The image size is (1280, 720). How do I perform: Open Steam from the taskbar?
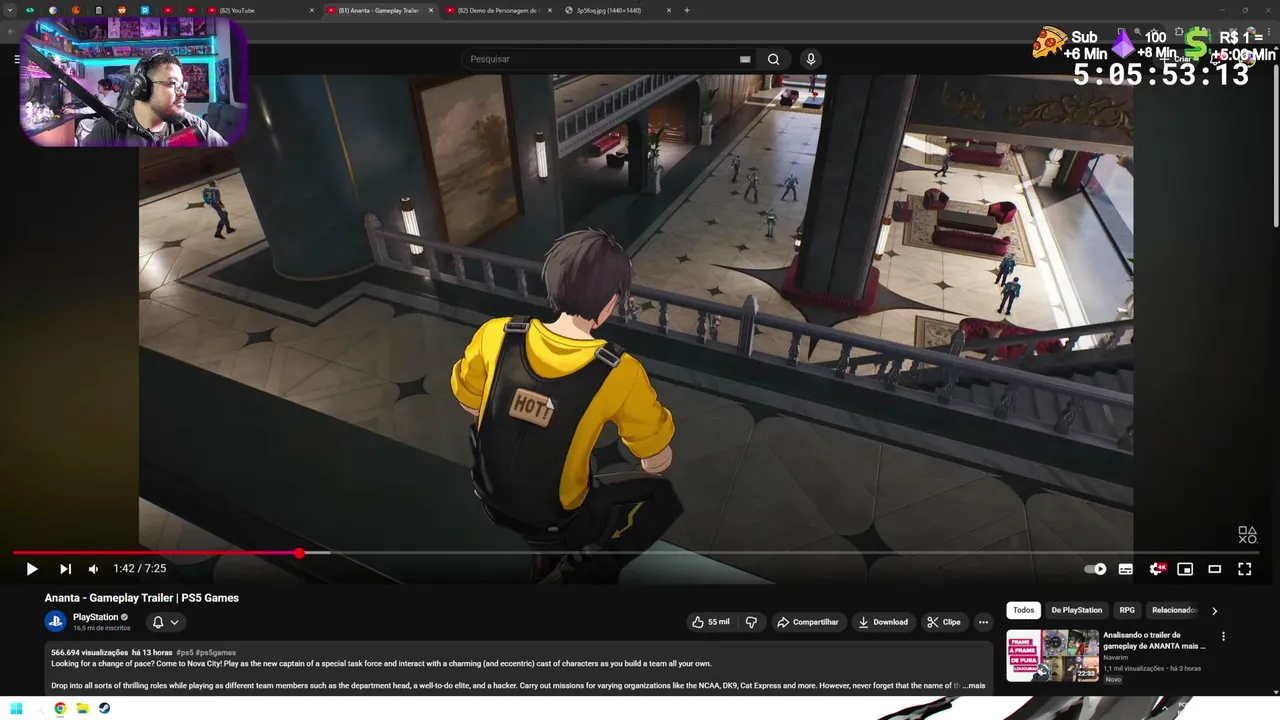(x=104, y=709)
